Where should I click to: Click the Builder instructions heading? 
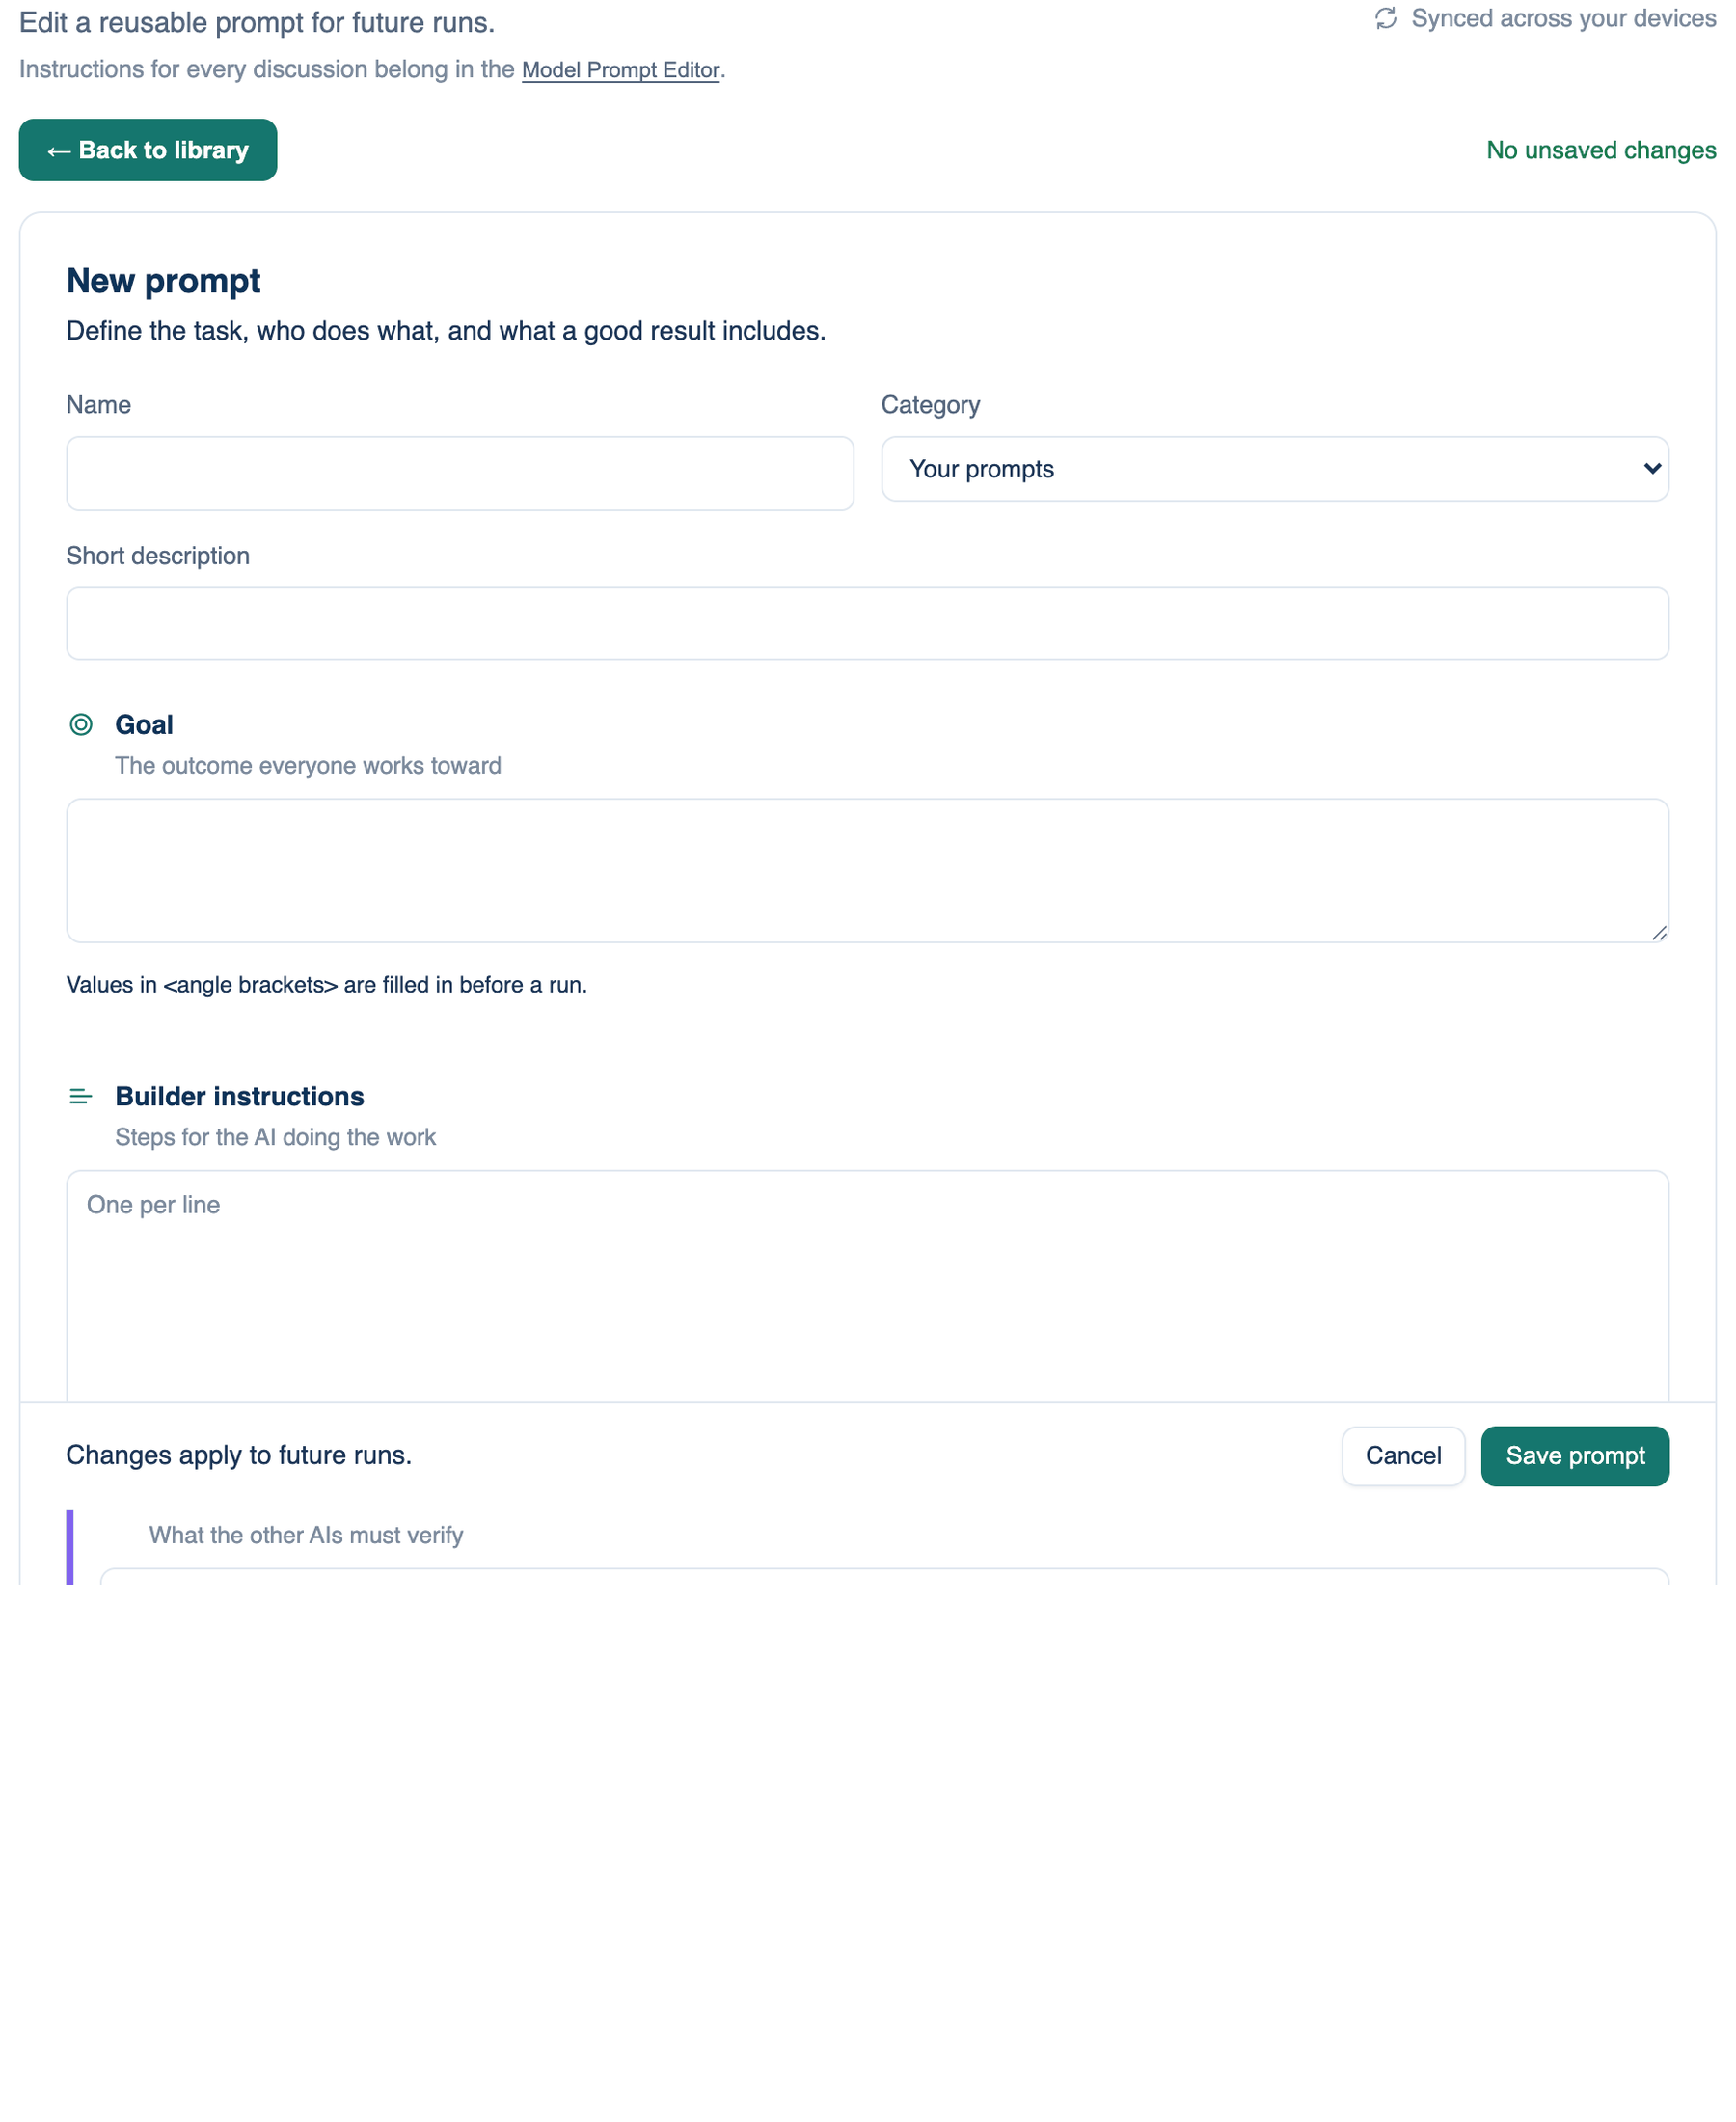tap(239, 1096)
